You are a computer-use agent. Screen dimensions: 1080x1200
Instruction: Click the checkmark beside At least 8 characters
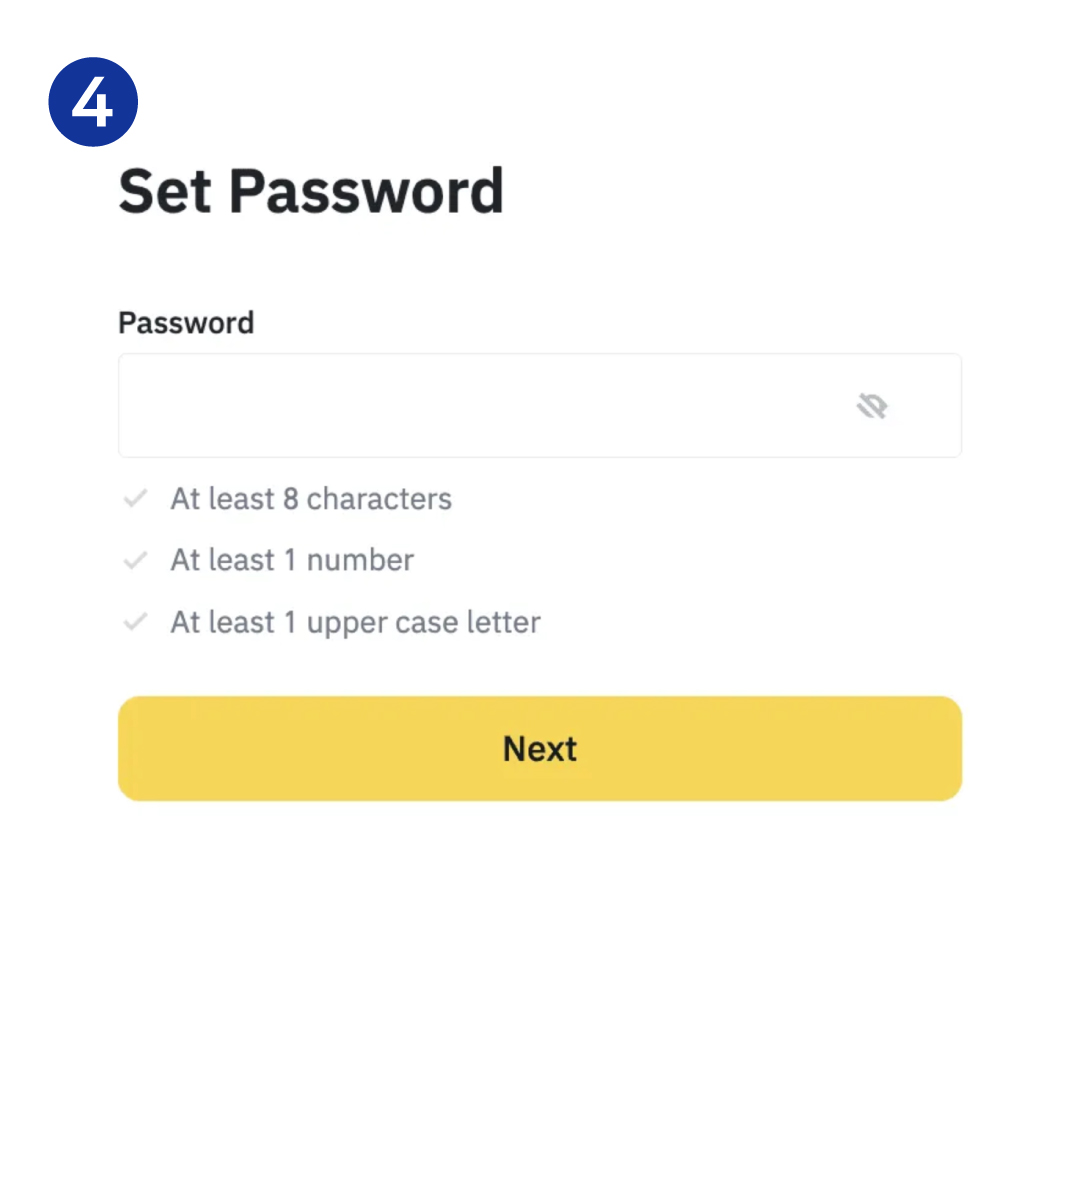pyautogui.click(x=135, y=498)
